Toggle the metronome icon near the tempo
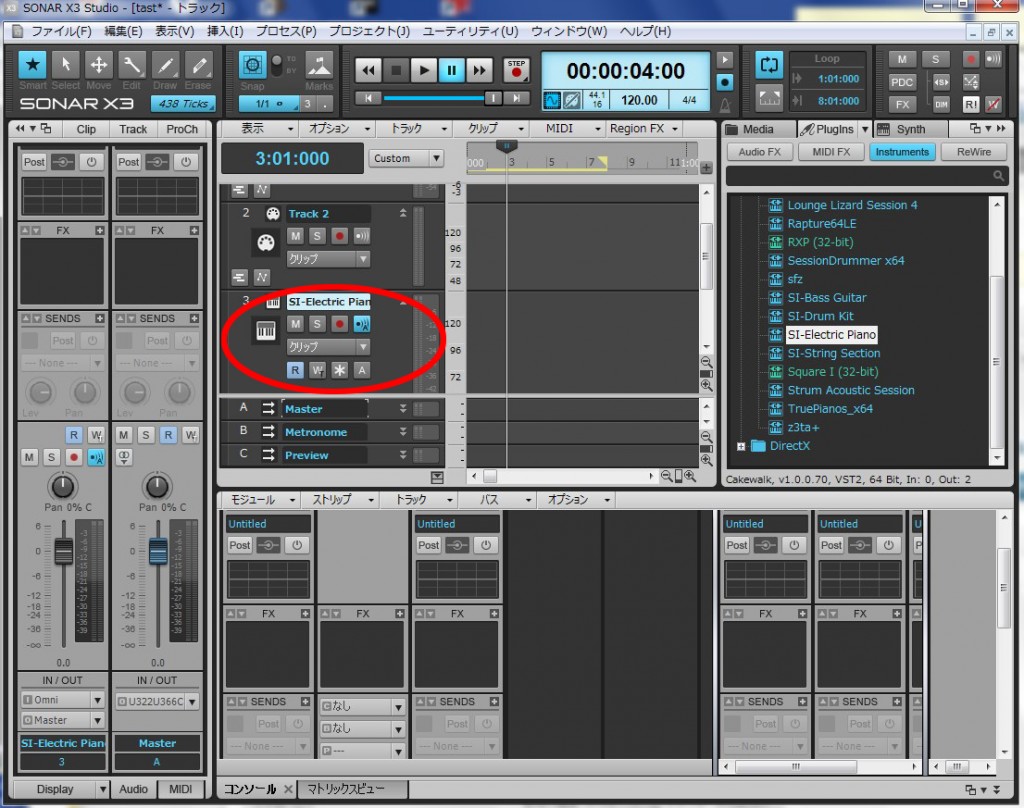The width and height of the screenshot is (1024, 808). point(724,105)
